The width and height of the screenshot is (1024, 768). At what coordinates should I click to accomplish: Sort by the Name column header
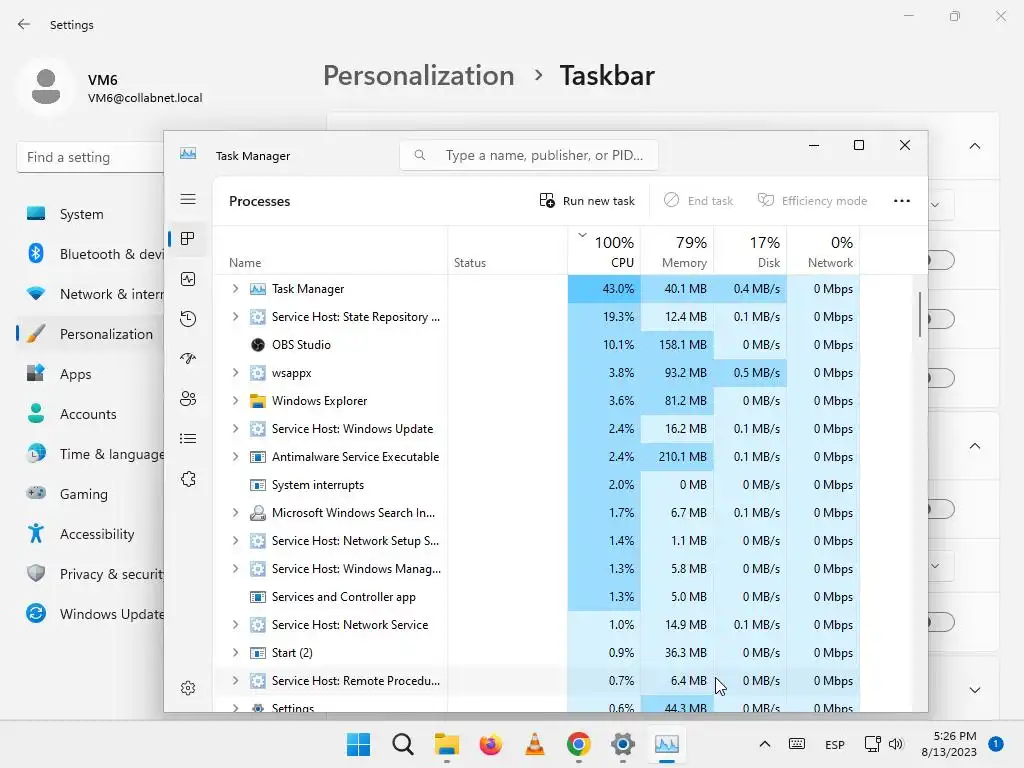tap(330, 251)
